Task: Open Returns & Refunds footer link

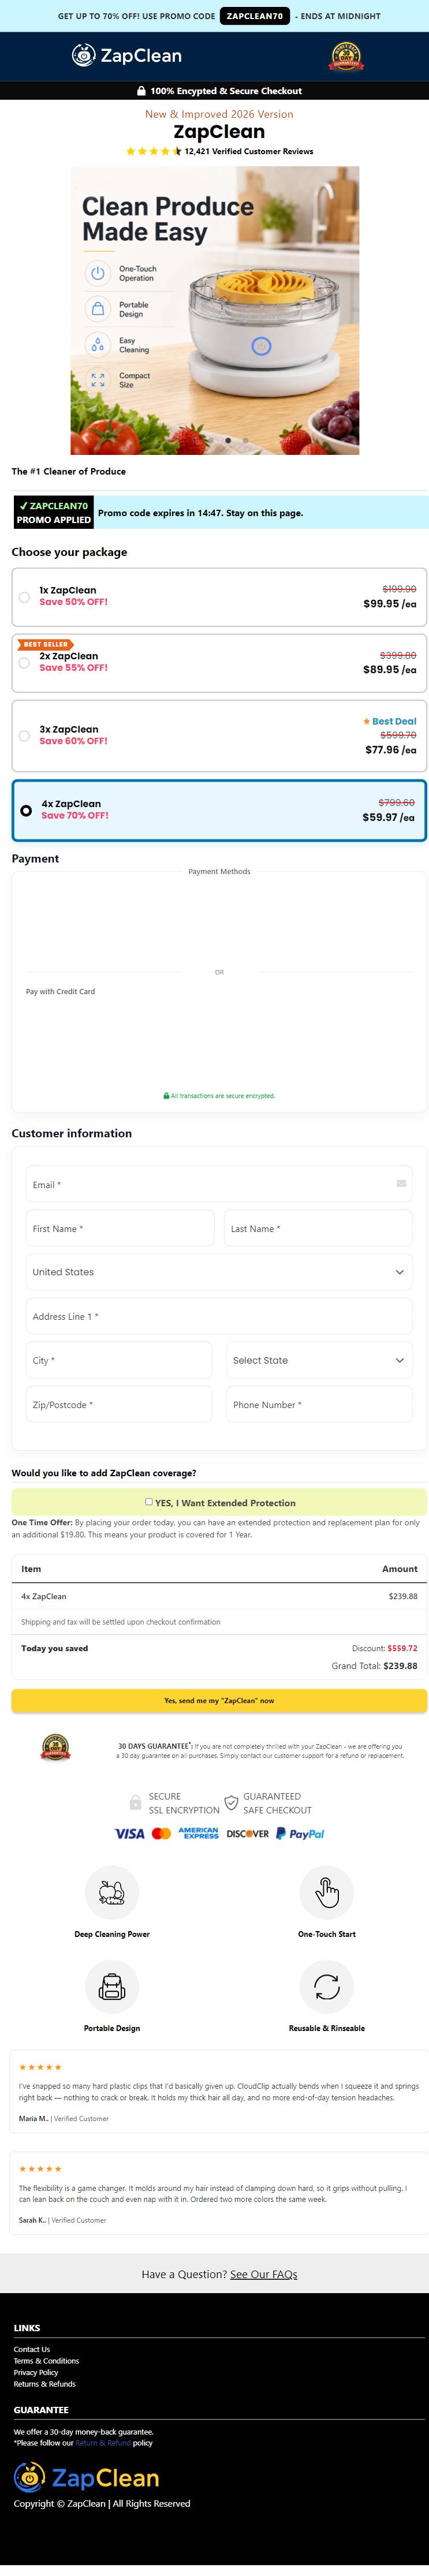Action: pyautogui.click(x=45, y=2383)
